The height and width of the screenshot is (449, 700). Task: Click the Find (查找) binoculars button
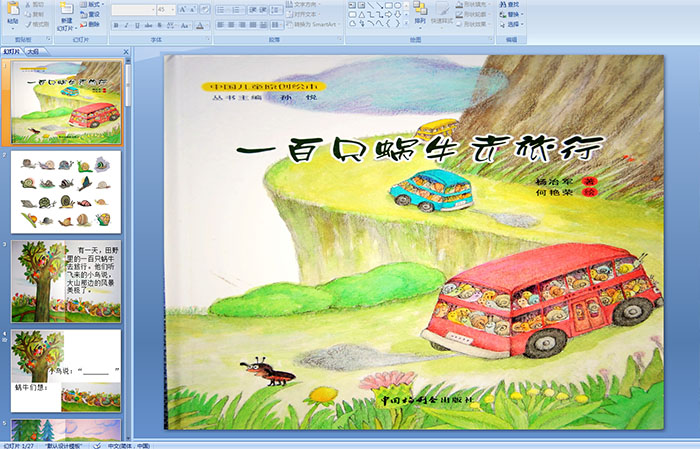coord(510,4)
